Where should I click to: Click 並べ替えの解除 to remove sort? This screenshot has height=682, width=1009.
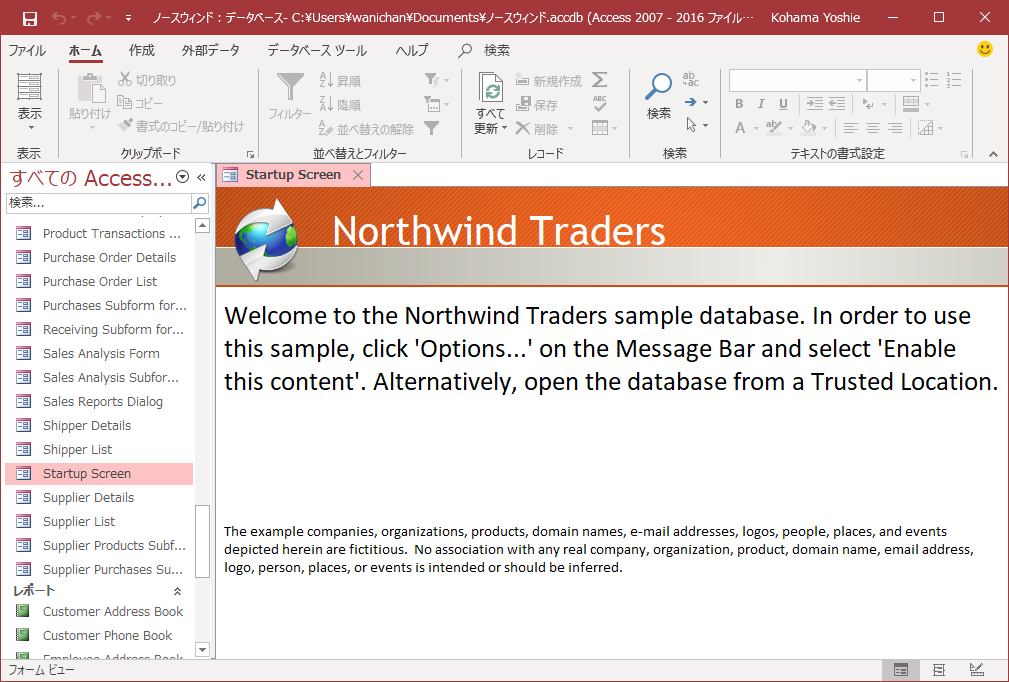[x=366, y=129]
